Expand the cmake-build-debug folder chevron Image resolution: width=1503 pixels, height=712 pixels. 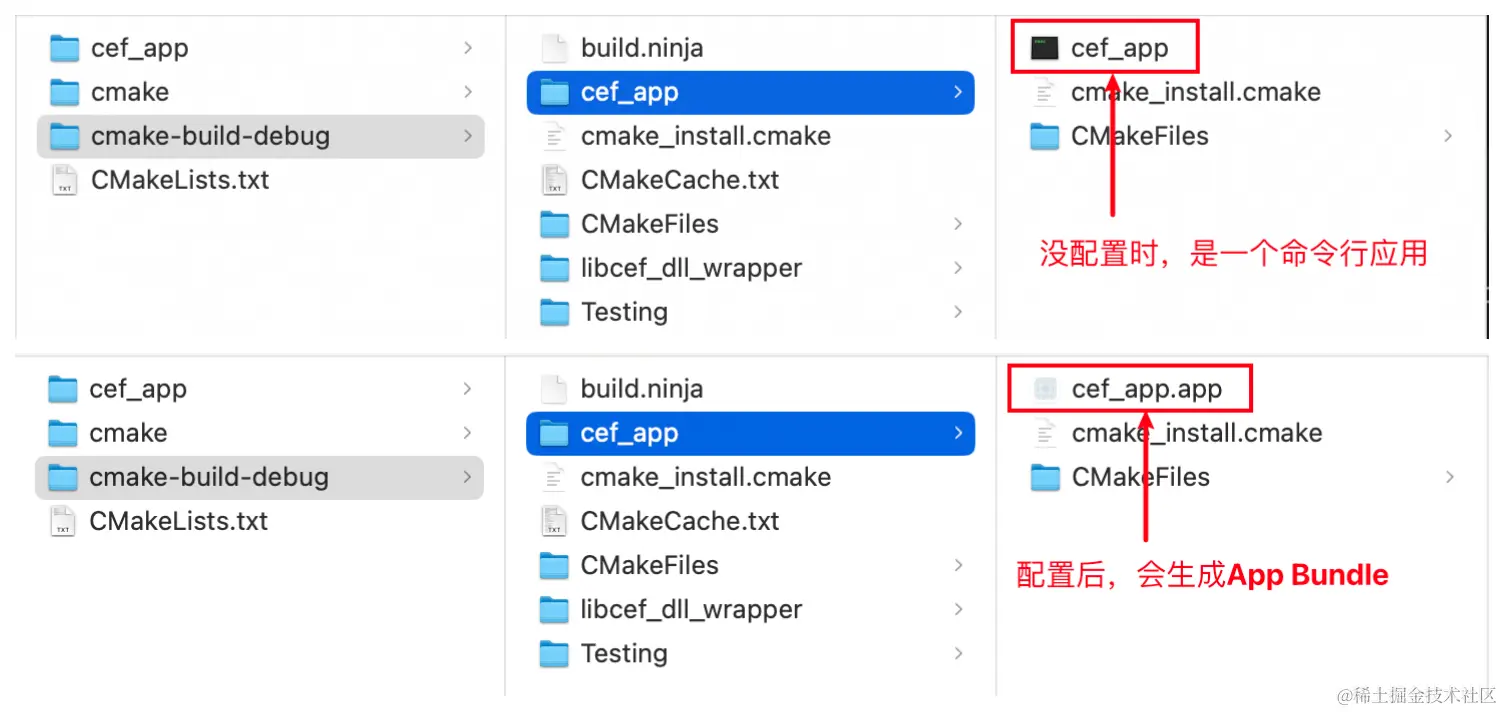pyautogui.click(x=467, y=136)
